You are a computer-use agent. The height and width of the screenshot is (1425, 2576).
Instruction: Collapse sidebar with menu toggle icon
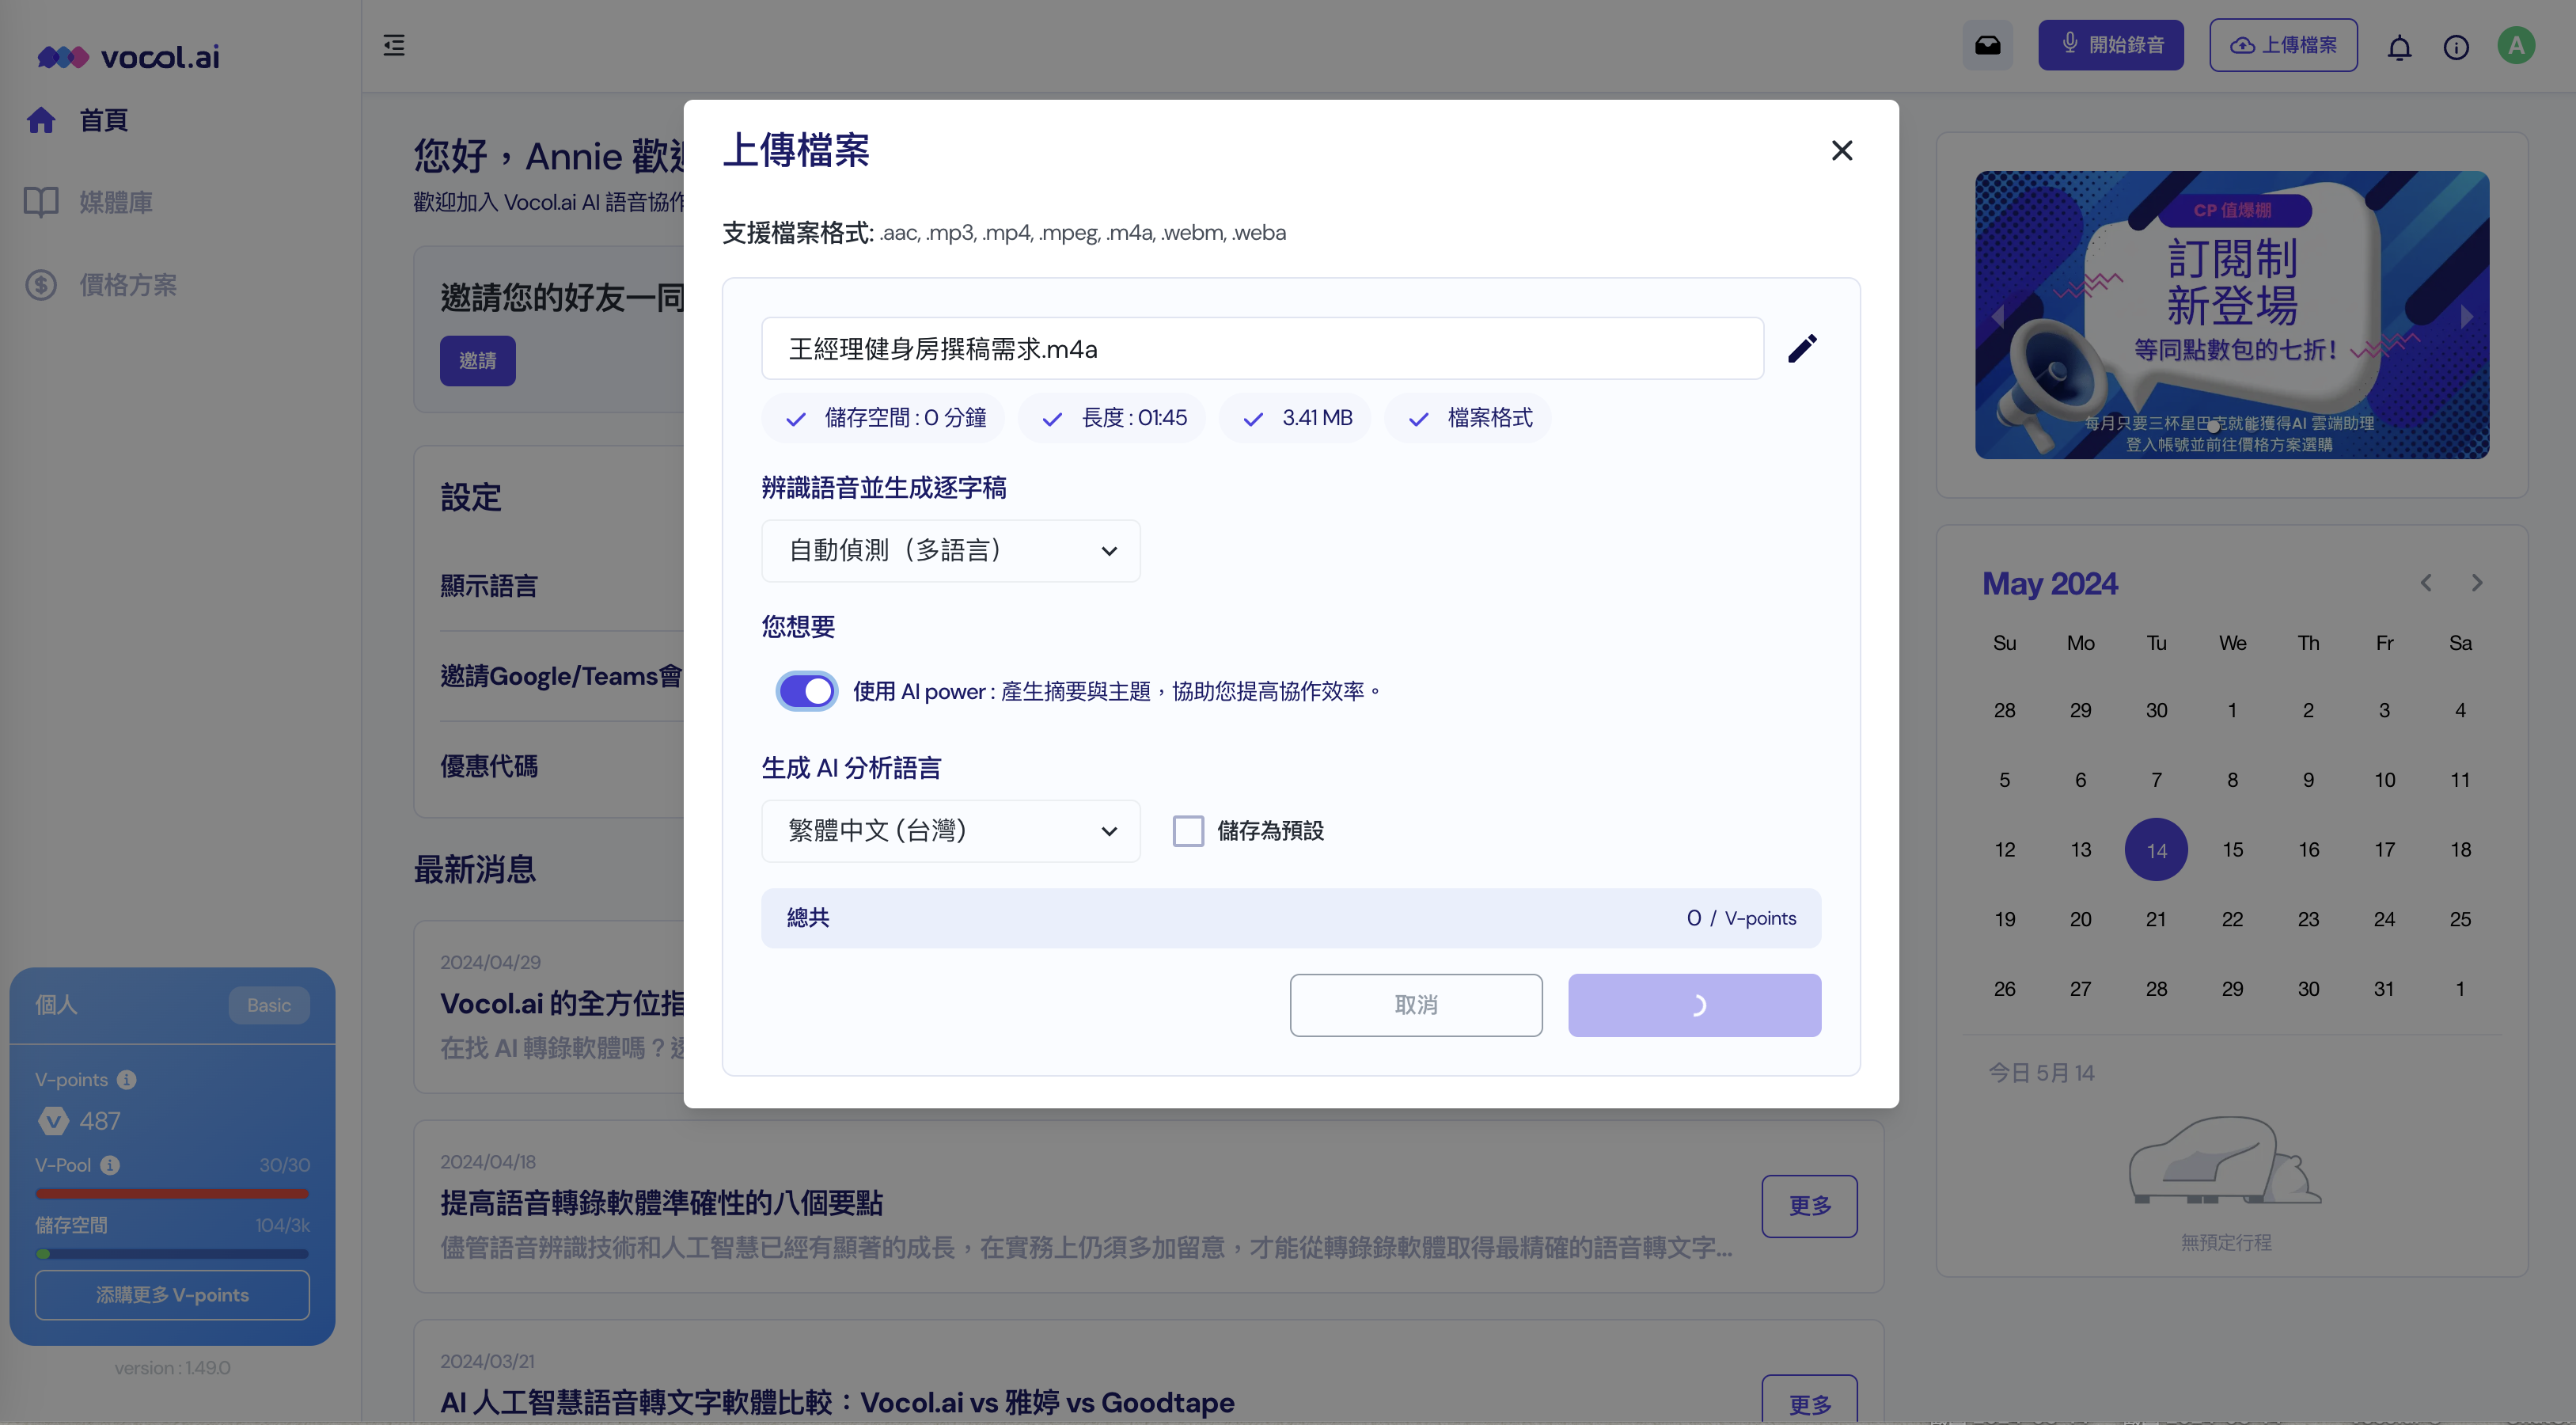[x=394, y=45]
